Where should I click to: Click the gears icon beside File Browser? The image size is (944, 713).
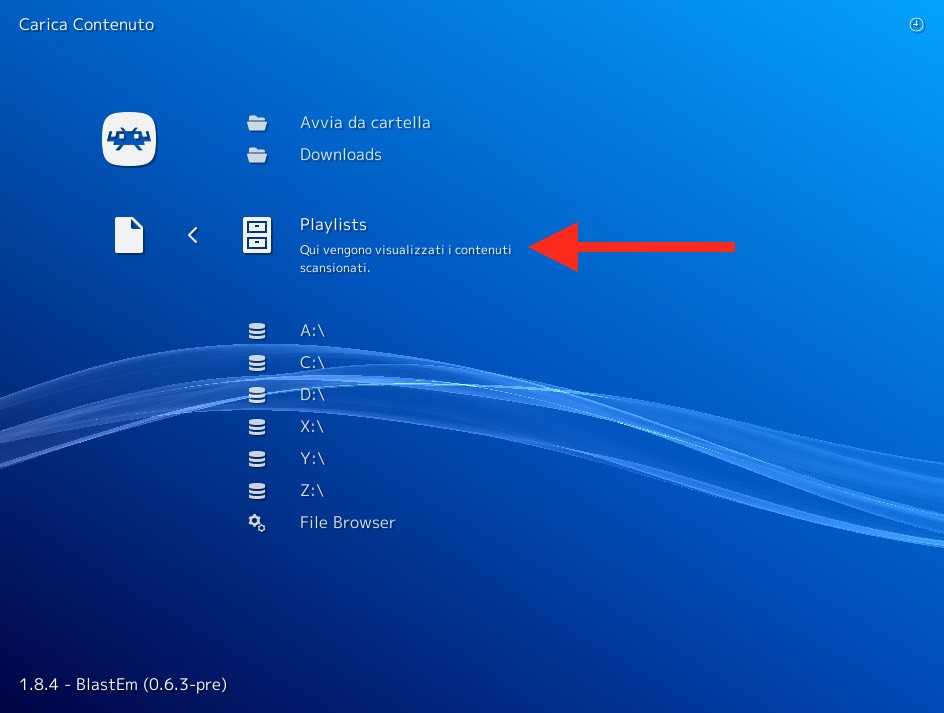[x=257, y=523]
